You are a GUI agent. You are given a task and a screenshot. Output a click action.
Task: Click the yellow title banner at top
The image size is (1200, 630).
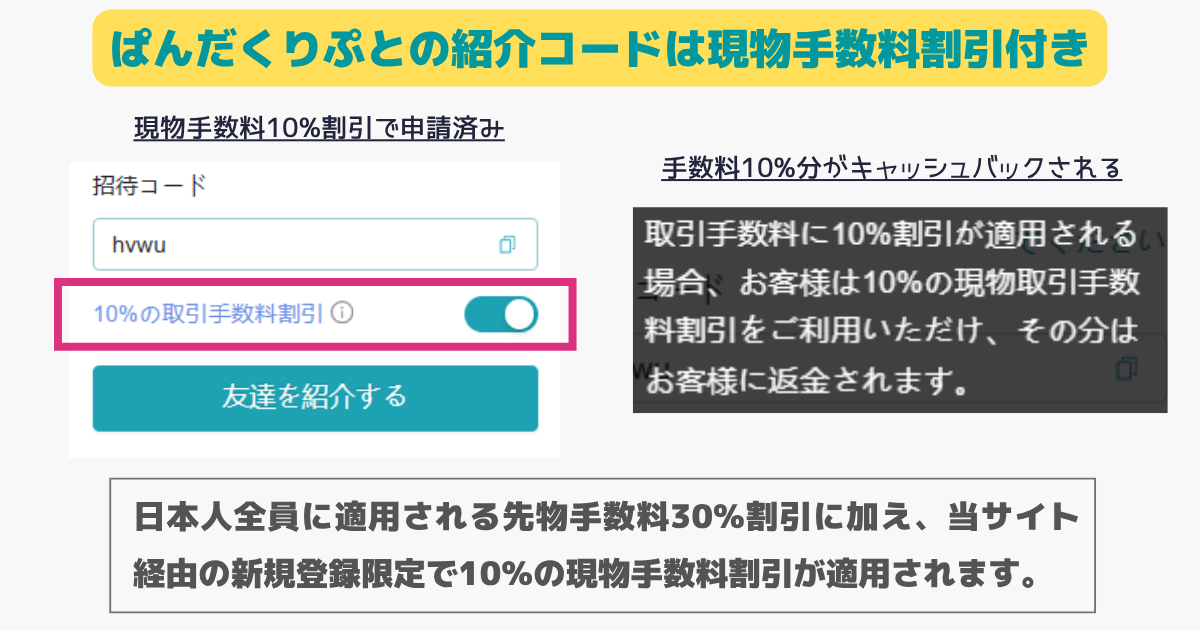click(600, 48)
